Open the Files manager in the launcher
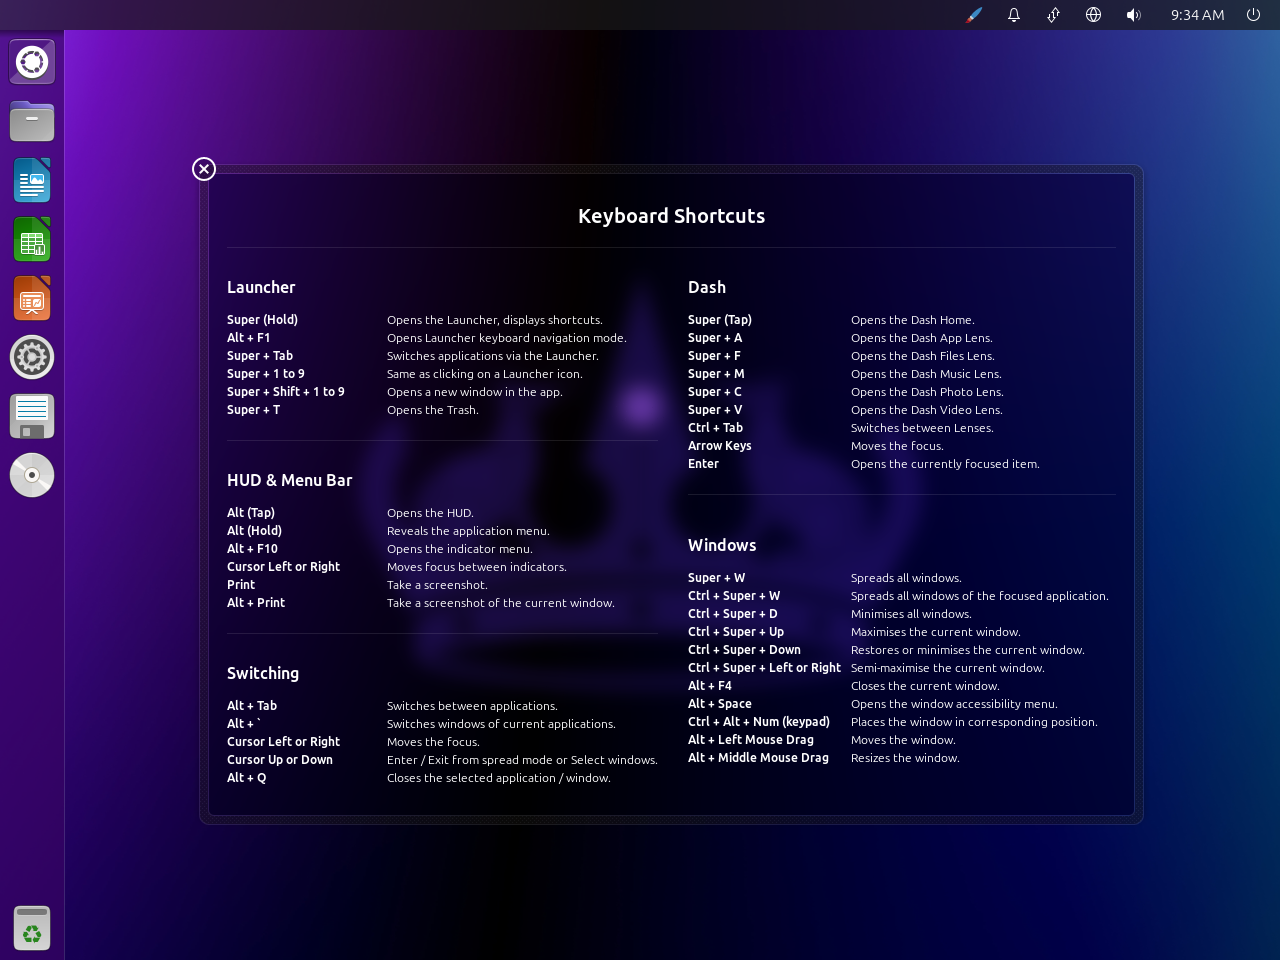Viewport: 1280px width, 960px height. tap(32, 121)
